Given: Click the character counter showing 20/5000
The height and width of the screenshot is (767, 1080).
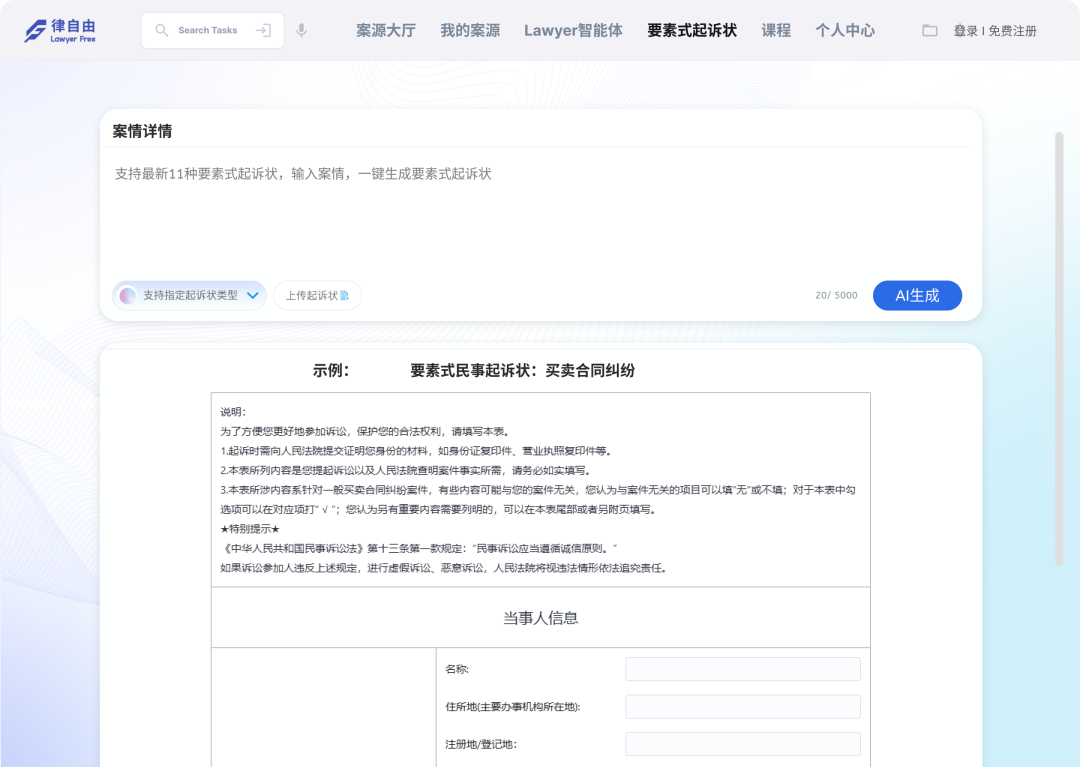Looking at the screenshot, I should 836,295.
